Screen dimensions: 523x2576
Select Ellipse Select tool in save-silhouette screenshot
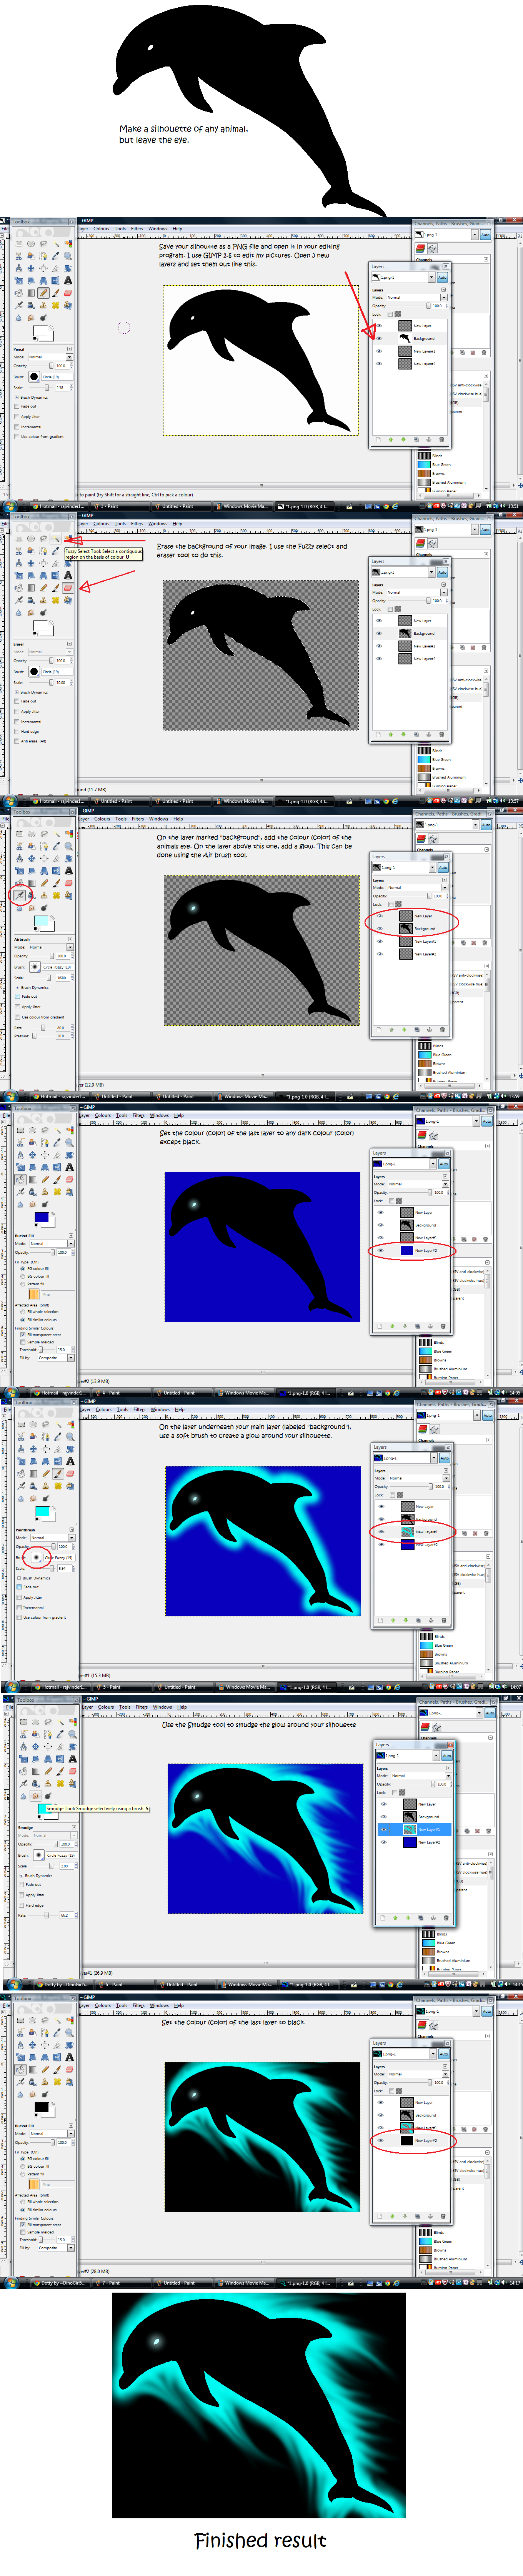click(x=31, y=244)
